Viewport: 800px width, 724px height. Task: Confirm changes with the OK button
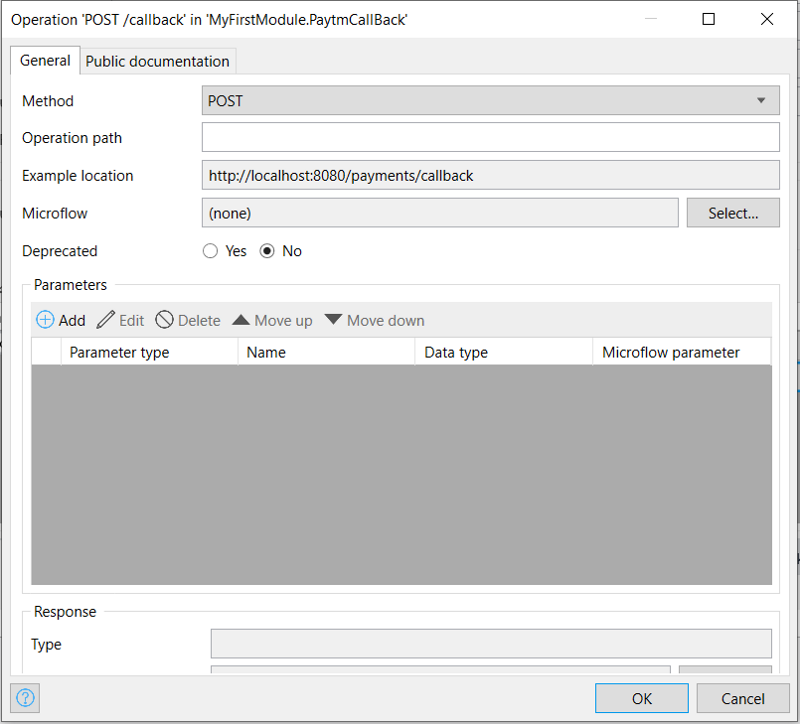tap(641, 697)
